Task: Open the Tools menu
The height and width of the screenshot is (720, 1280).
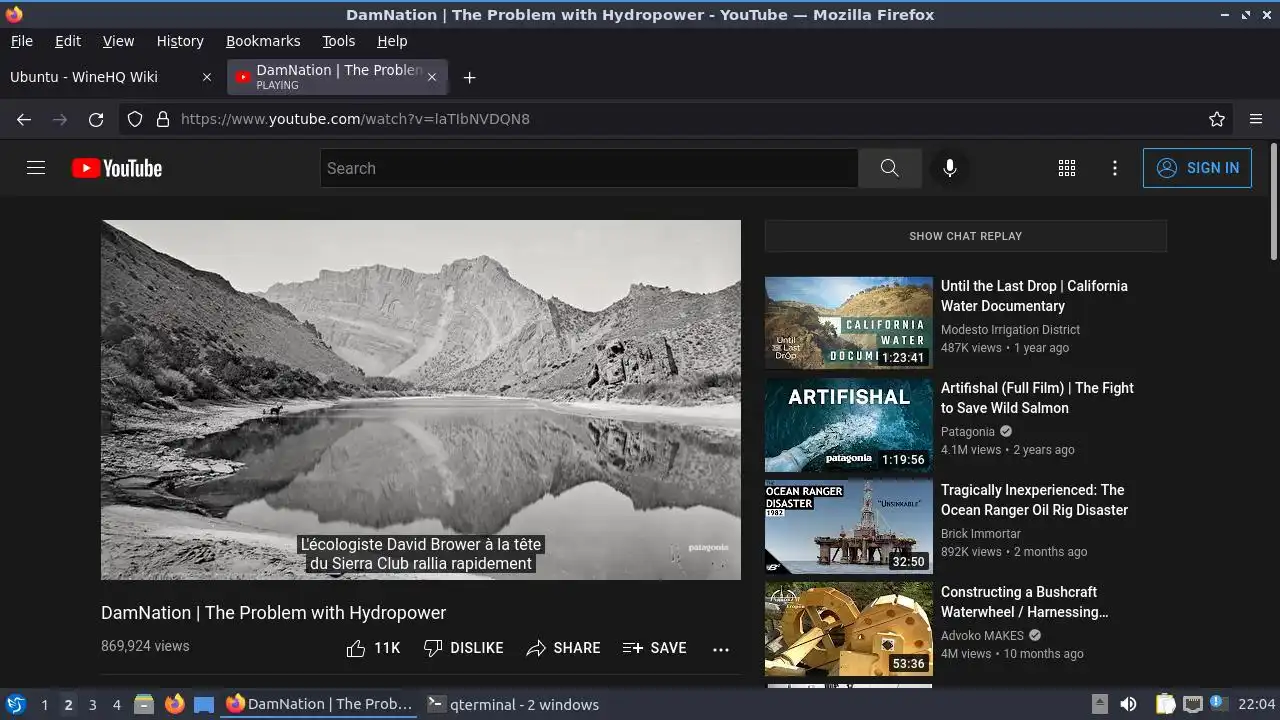Action: click(338, 41)
